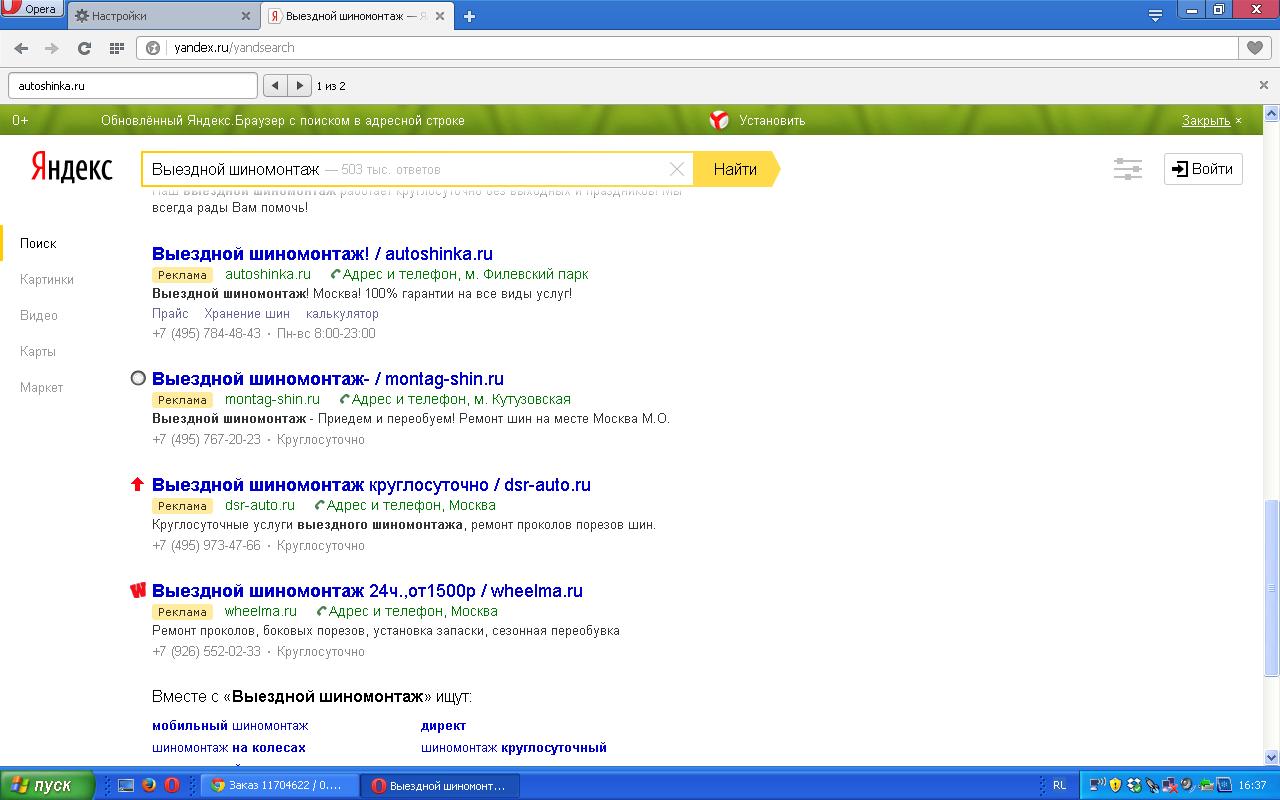Click the site globe icon in address bar
Image resolution: width=1280 pixels, height=800 pixels.
coord(153,48)
